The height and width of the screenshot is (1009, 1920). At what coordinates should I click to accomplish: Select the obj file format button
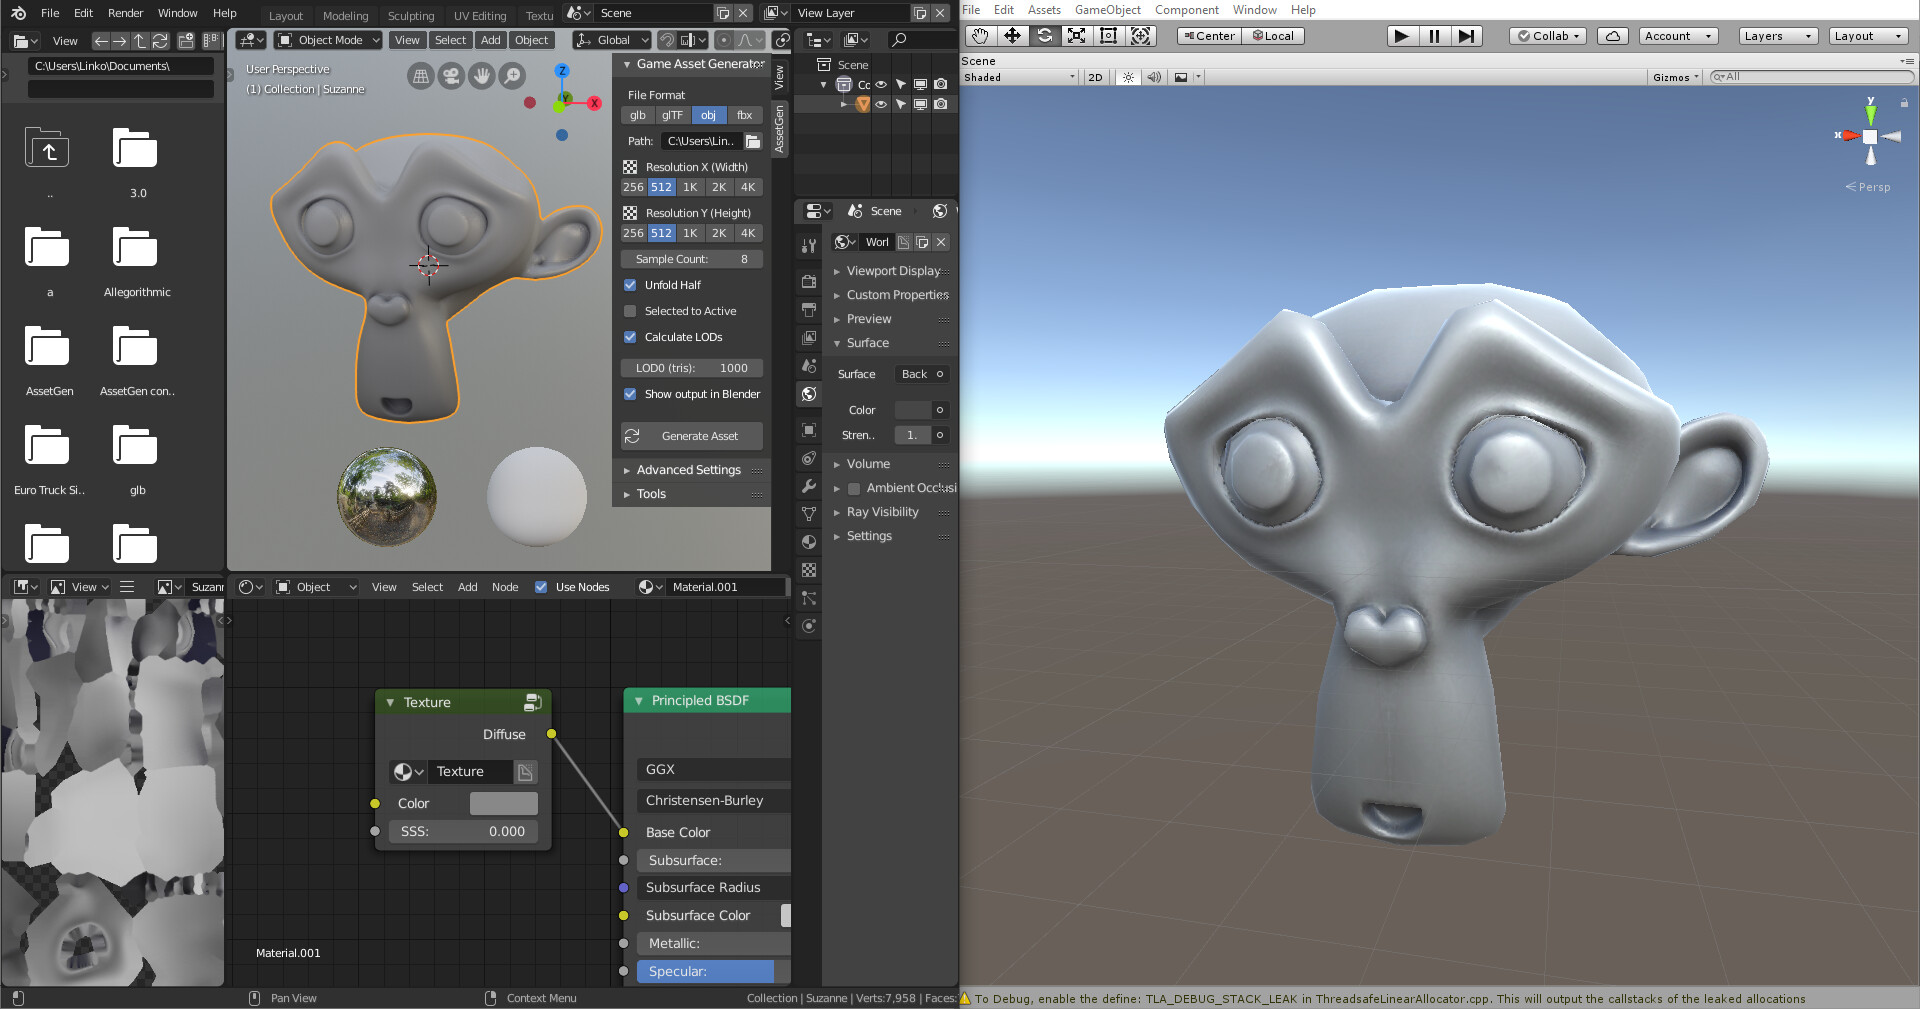709,115
